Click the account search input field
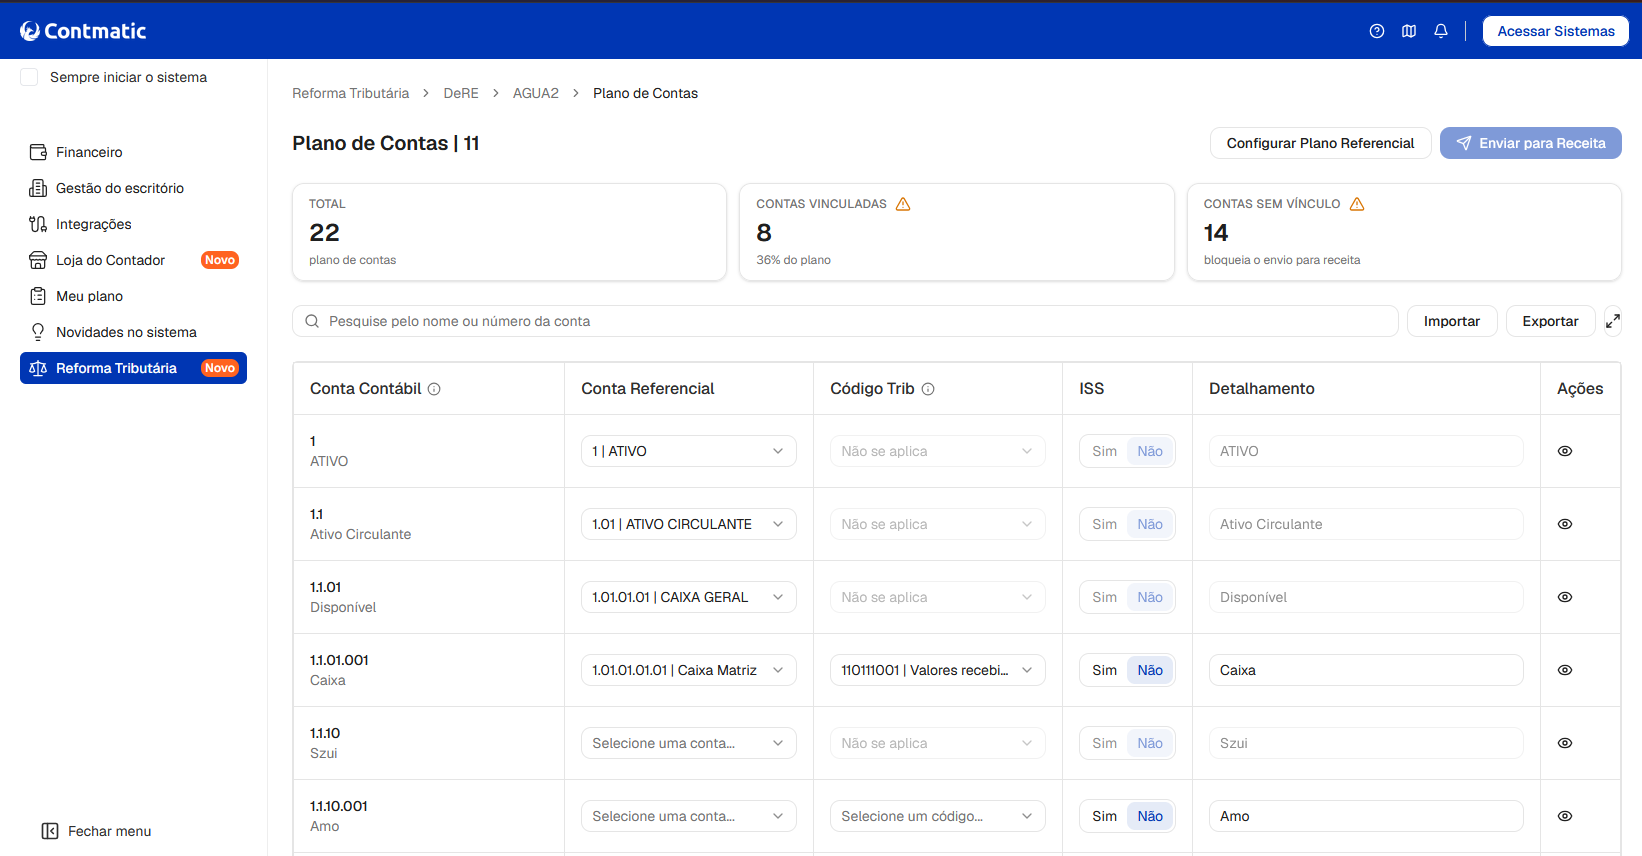Image resolution: width=1642 pixels, height=856 pixels. click(845, 321)
